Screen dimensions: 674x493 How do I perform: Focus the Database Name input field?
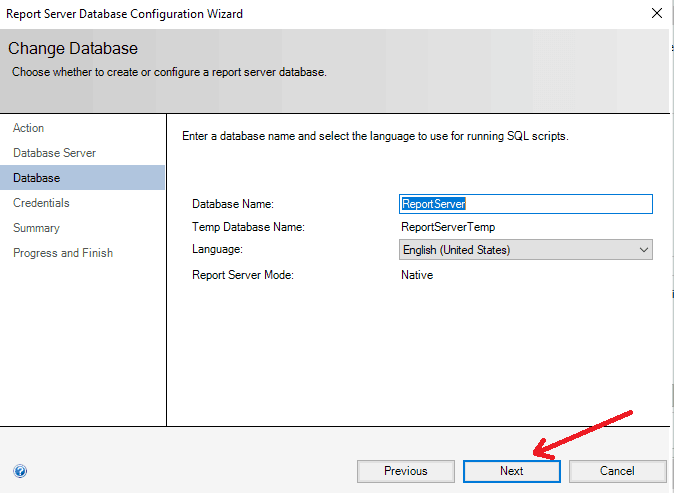[526, 204]
